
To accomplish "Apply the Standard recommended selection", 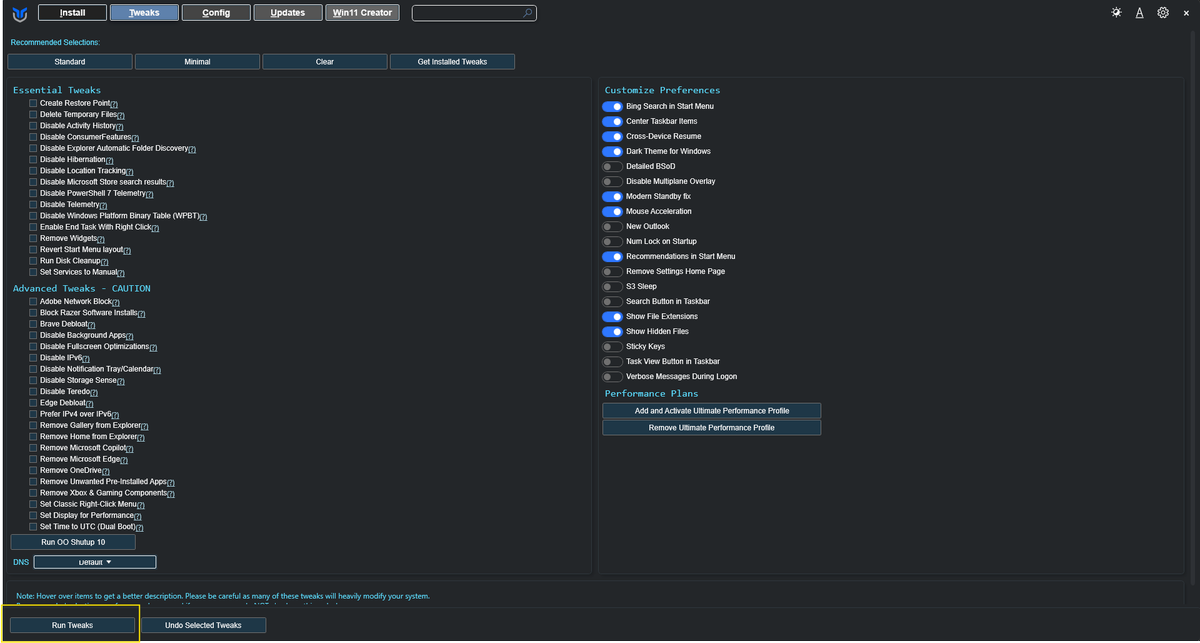I will click(x=70, y=62).
